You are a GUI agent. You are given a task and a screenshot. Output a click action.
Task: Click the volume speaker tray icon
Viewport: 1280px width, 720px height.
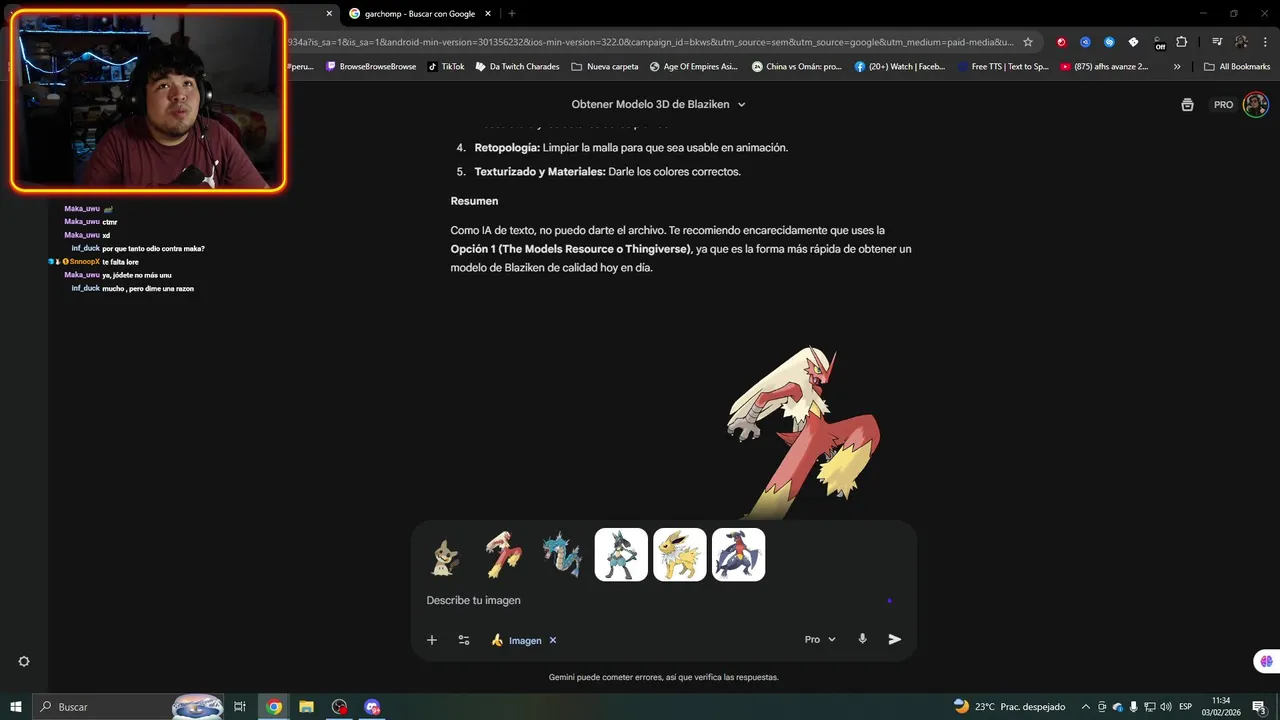coord(1166,707)
